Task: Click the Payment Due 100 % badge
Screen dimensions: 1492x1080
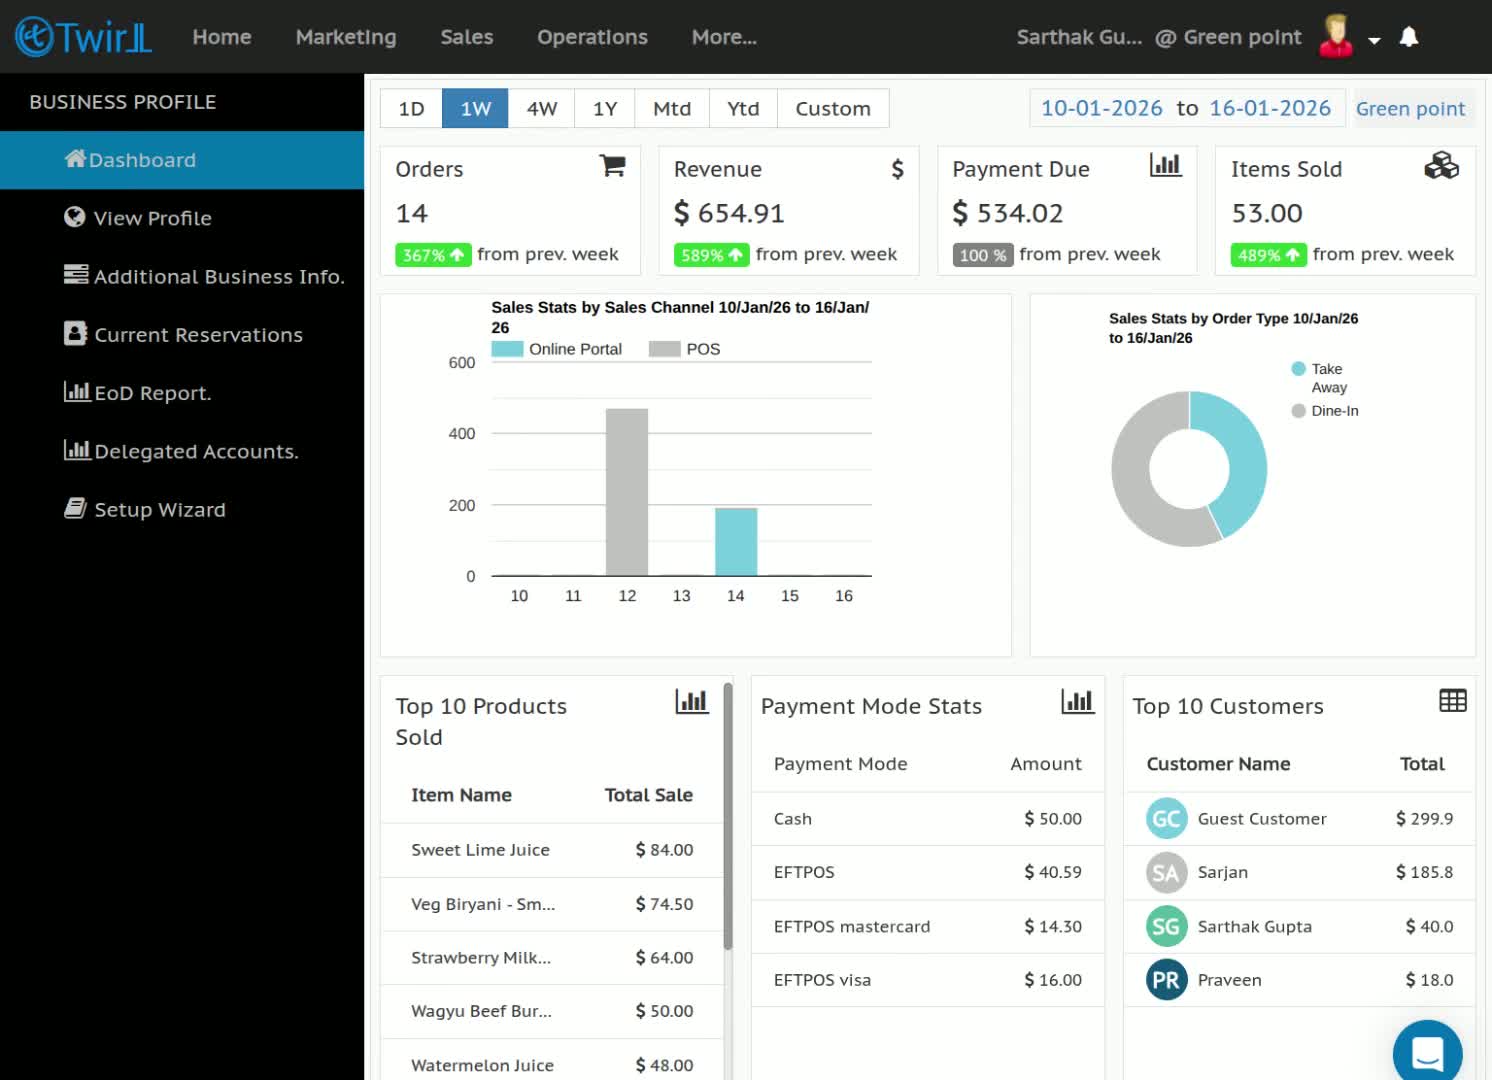Action: (x=983, y=255)
